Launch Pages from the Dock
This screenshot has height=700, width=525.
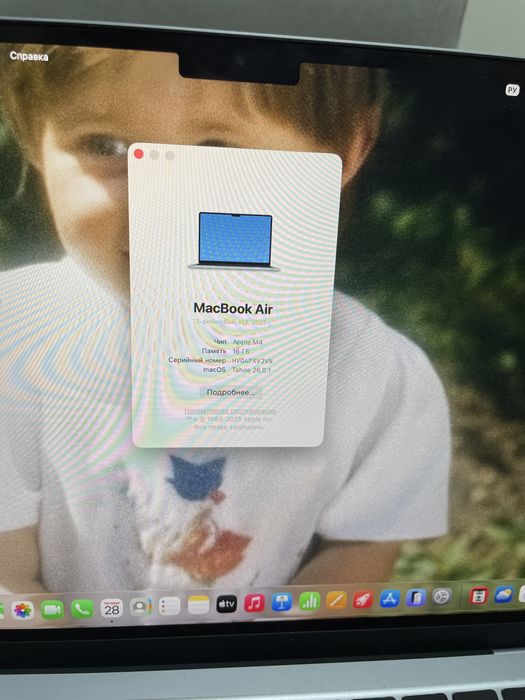tap(336, 600)
